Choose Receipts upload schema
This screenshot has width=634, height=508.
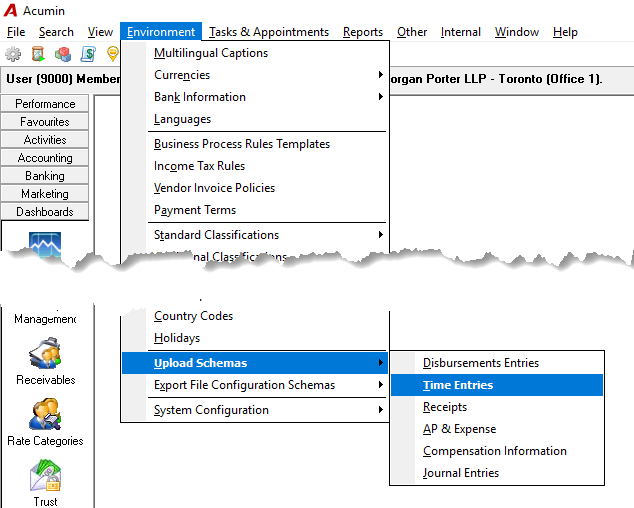click(497, 407)
